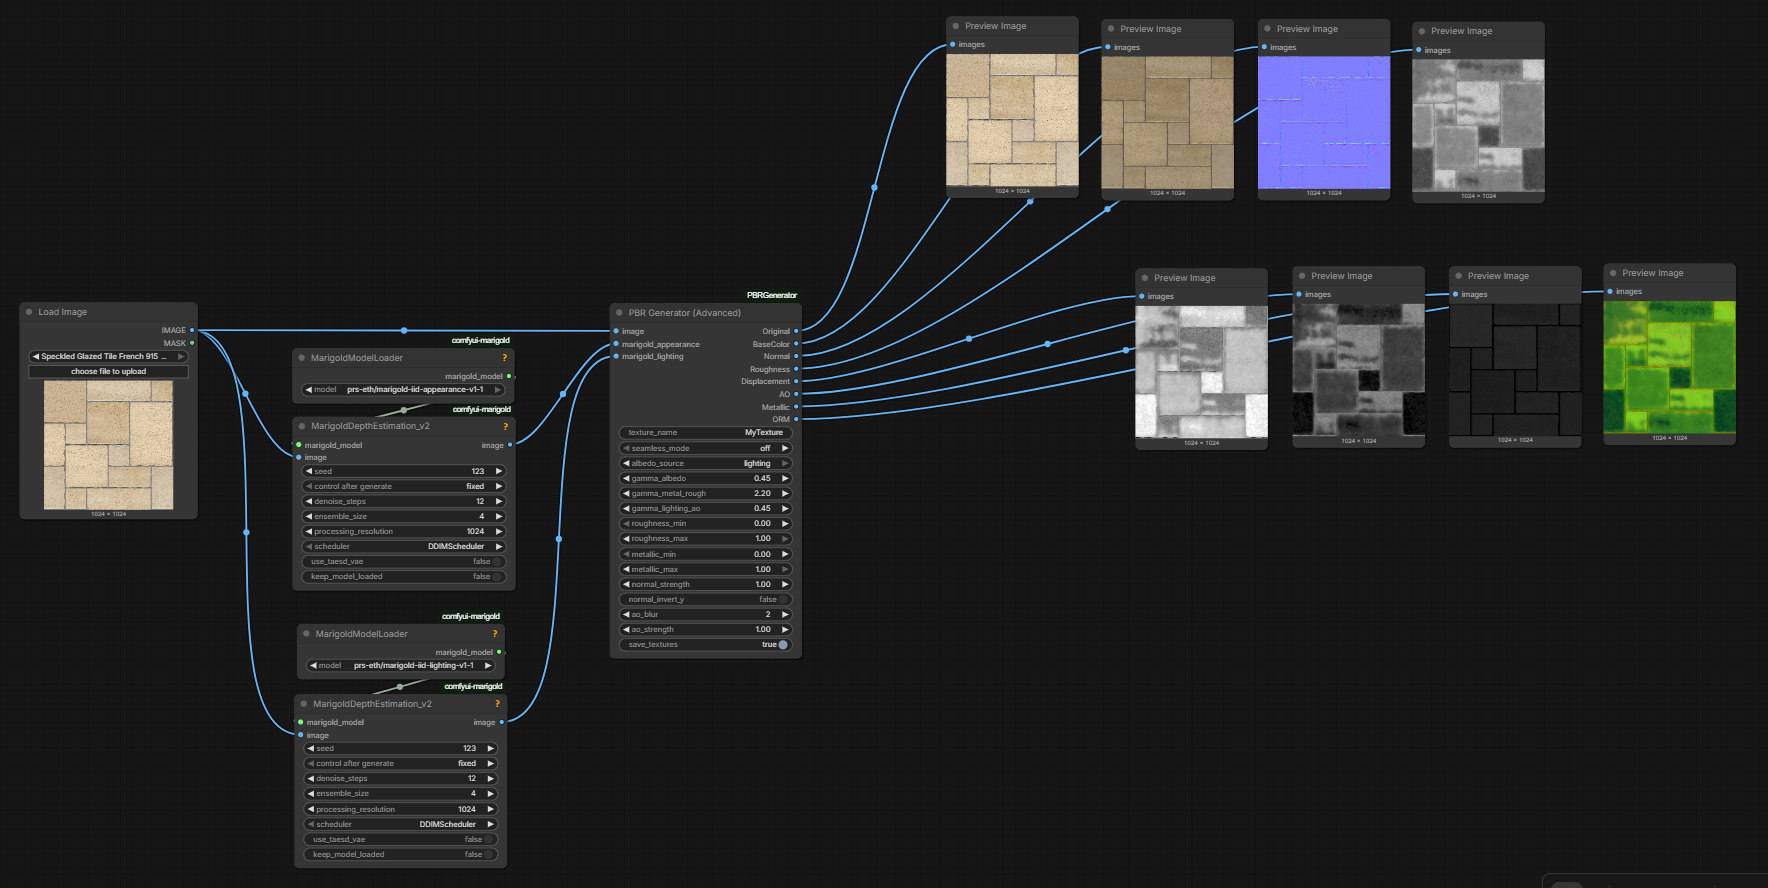Select the Load Image node title bar
The width and height of the screenshot is (1768, 888).
pos(109,312)
